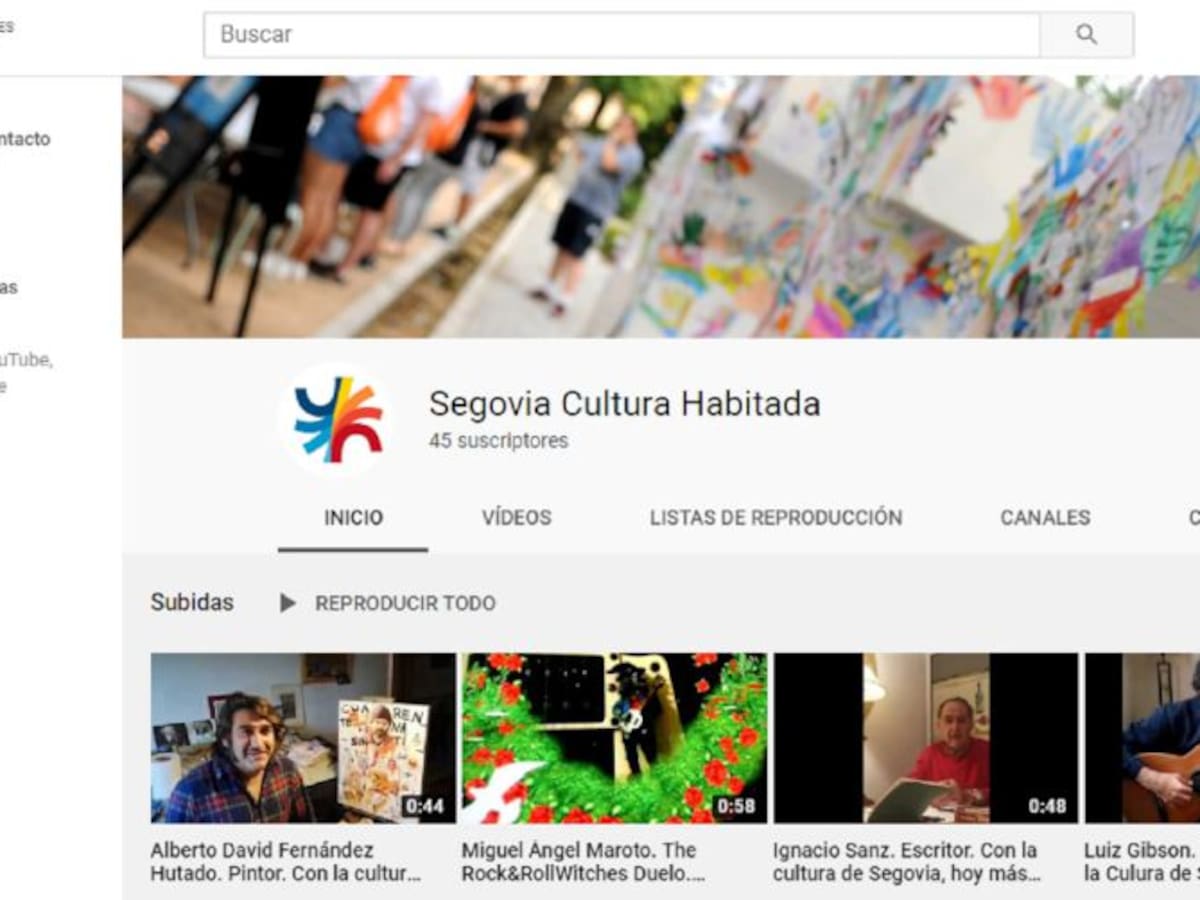Open the Luiz Gibson guitar video thumbnail
1200x900 pixels.
[1143, 738]
